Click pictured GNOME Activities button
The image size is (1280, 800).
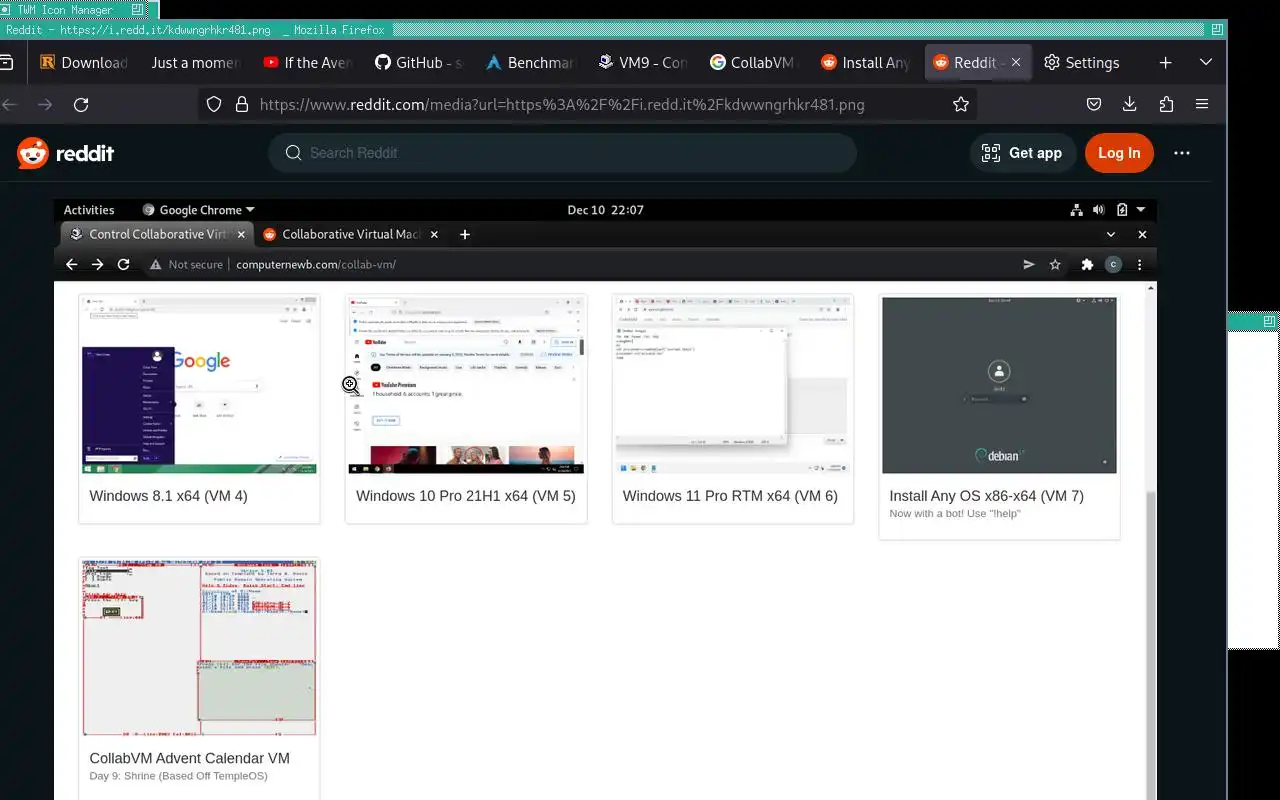tap(89, 210)
